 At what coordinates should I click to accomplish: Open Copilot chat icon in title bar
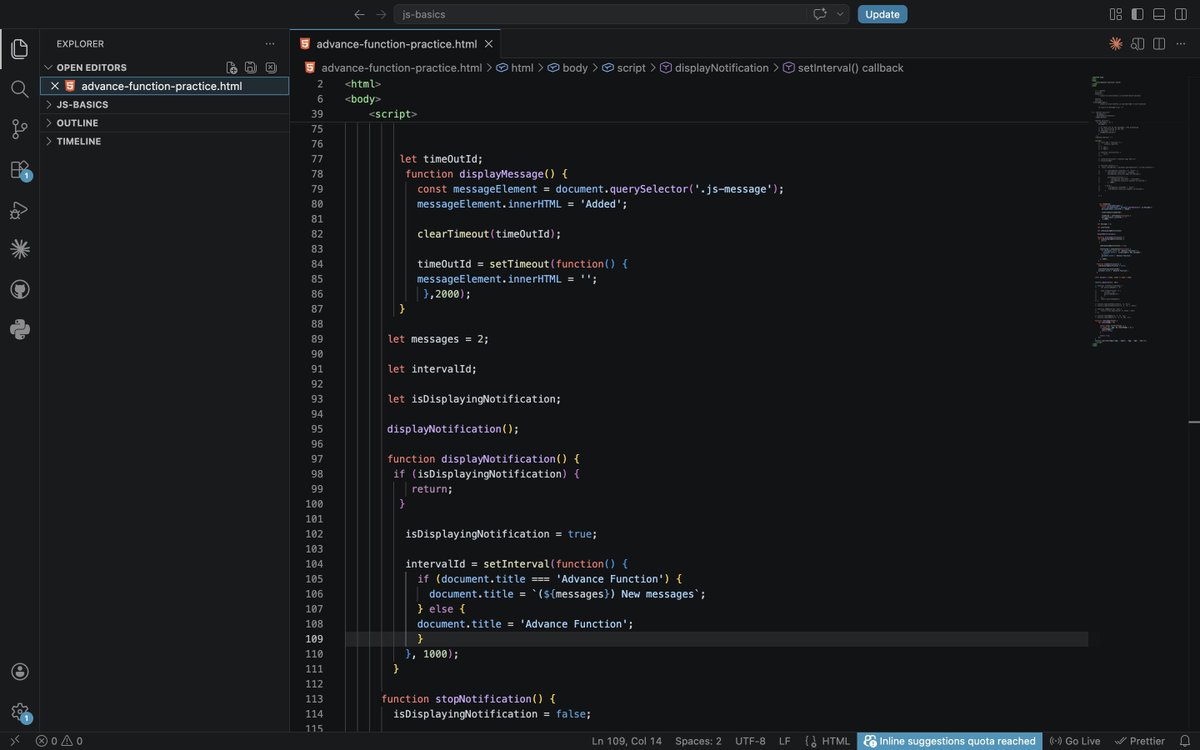click(820, 14)
